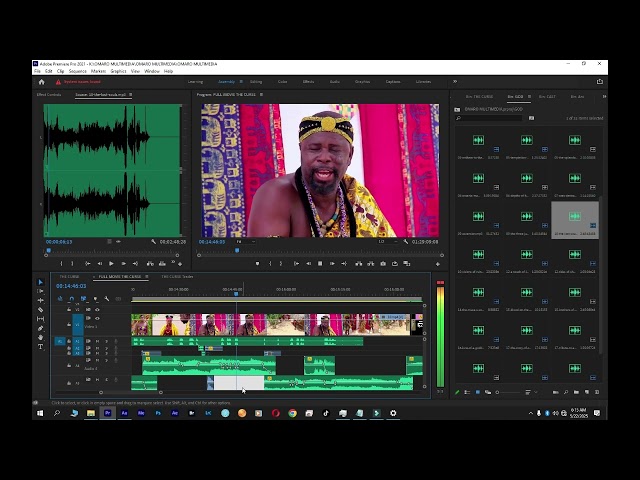
Task: Open playback resolution dropdown in Program monitor
Action: (x=387, y=242)
